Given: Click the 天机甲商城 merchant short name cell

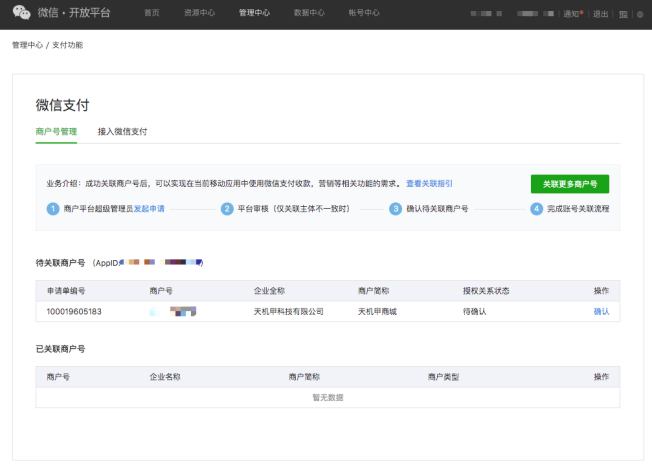Looking at the screenshot, I should pyautogui.click(x=378, y=311).
